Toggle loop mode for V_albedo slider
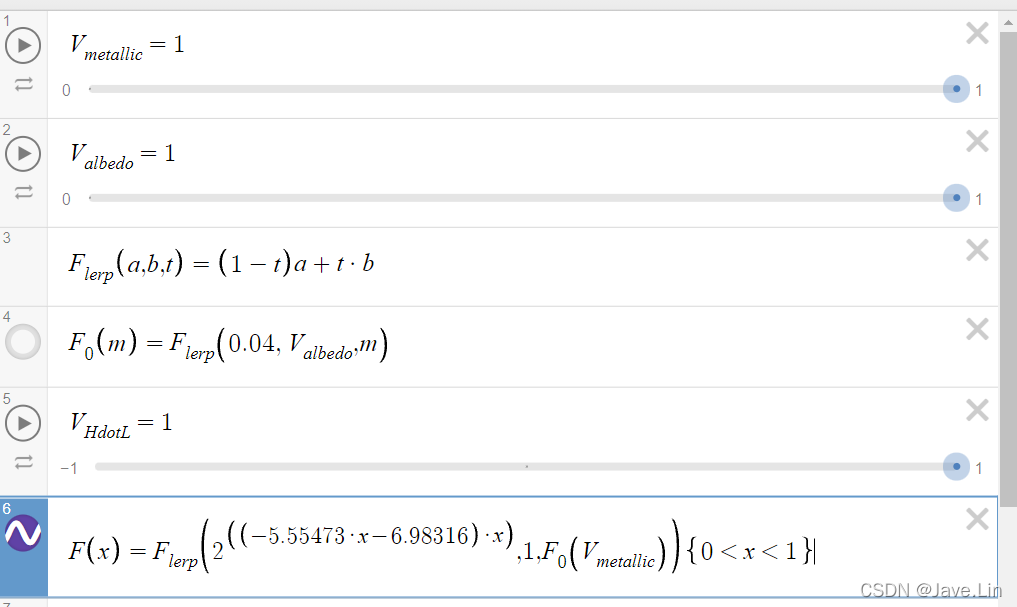1017x607 pixels. tap(23, 192)
